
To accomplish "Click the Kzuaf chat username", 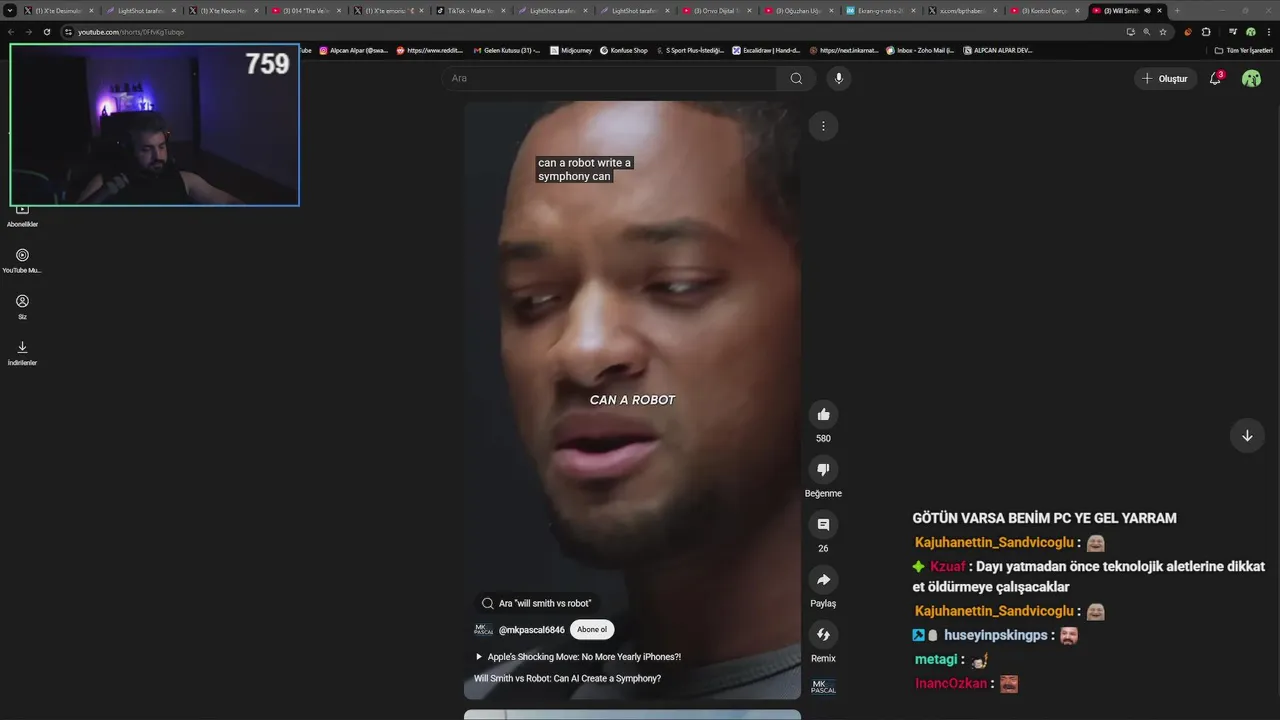I will (948, 566).
